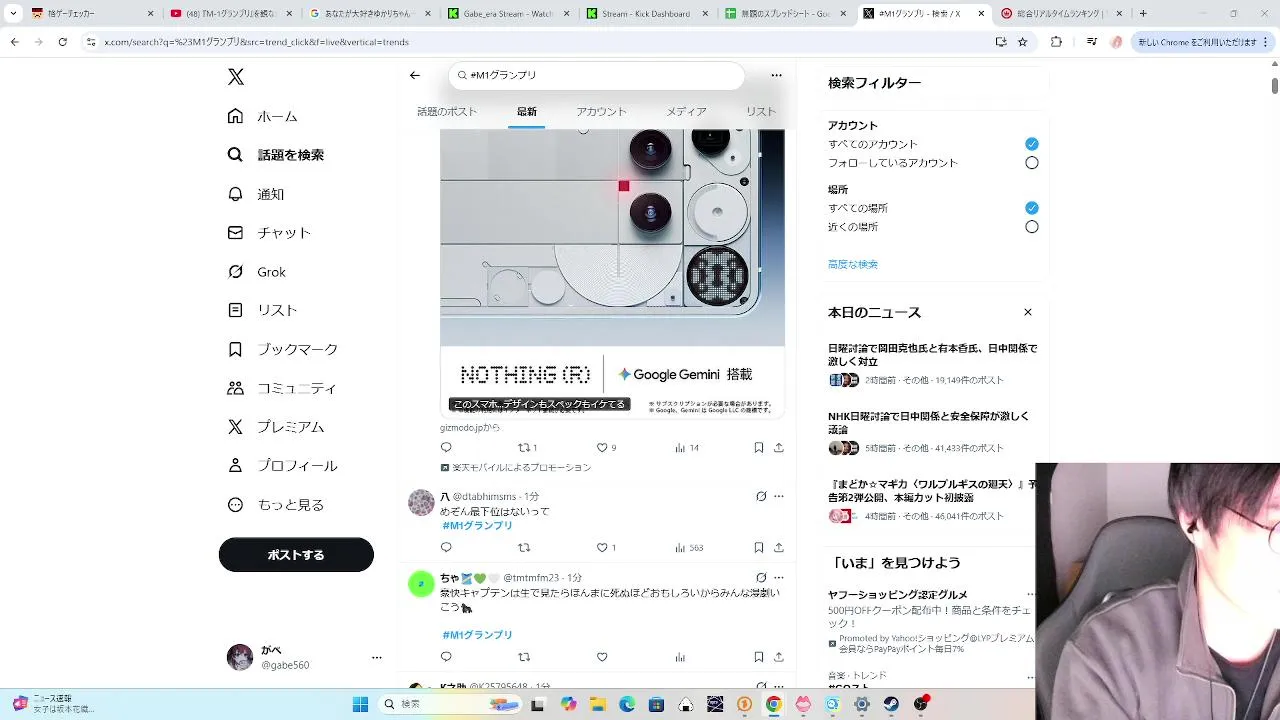Open Premium (プレミアム) in the sidebar
1280x720 pixels.
pyautogui.click(x=276, y=427)
